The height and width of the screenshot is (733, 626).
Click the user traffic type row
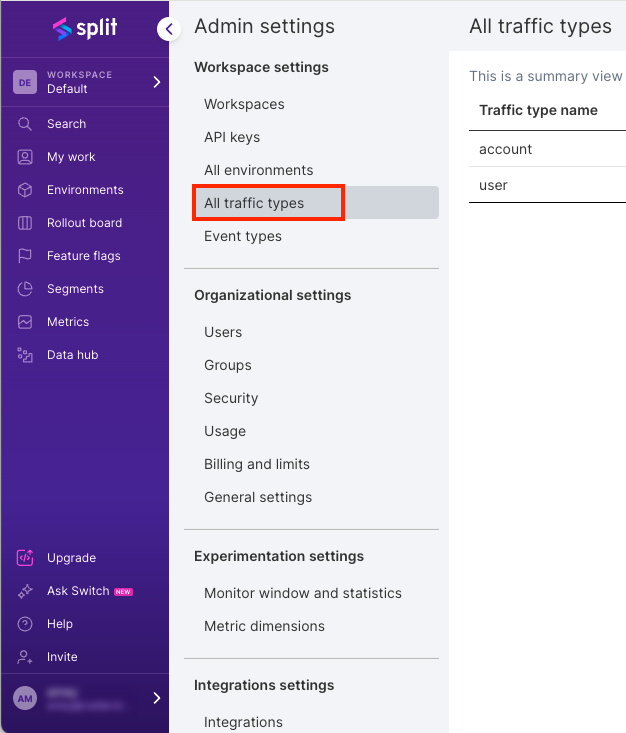[547, 185]
